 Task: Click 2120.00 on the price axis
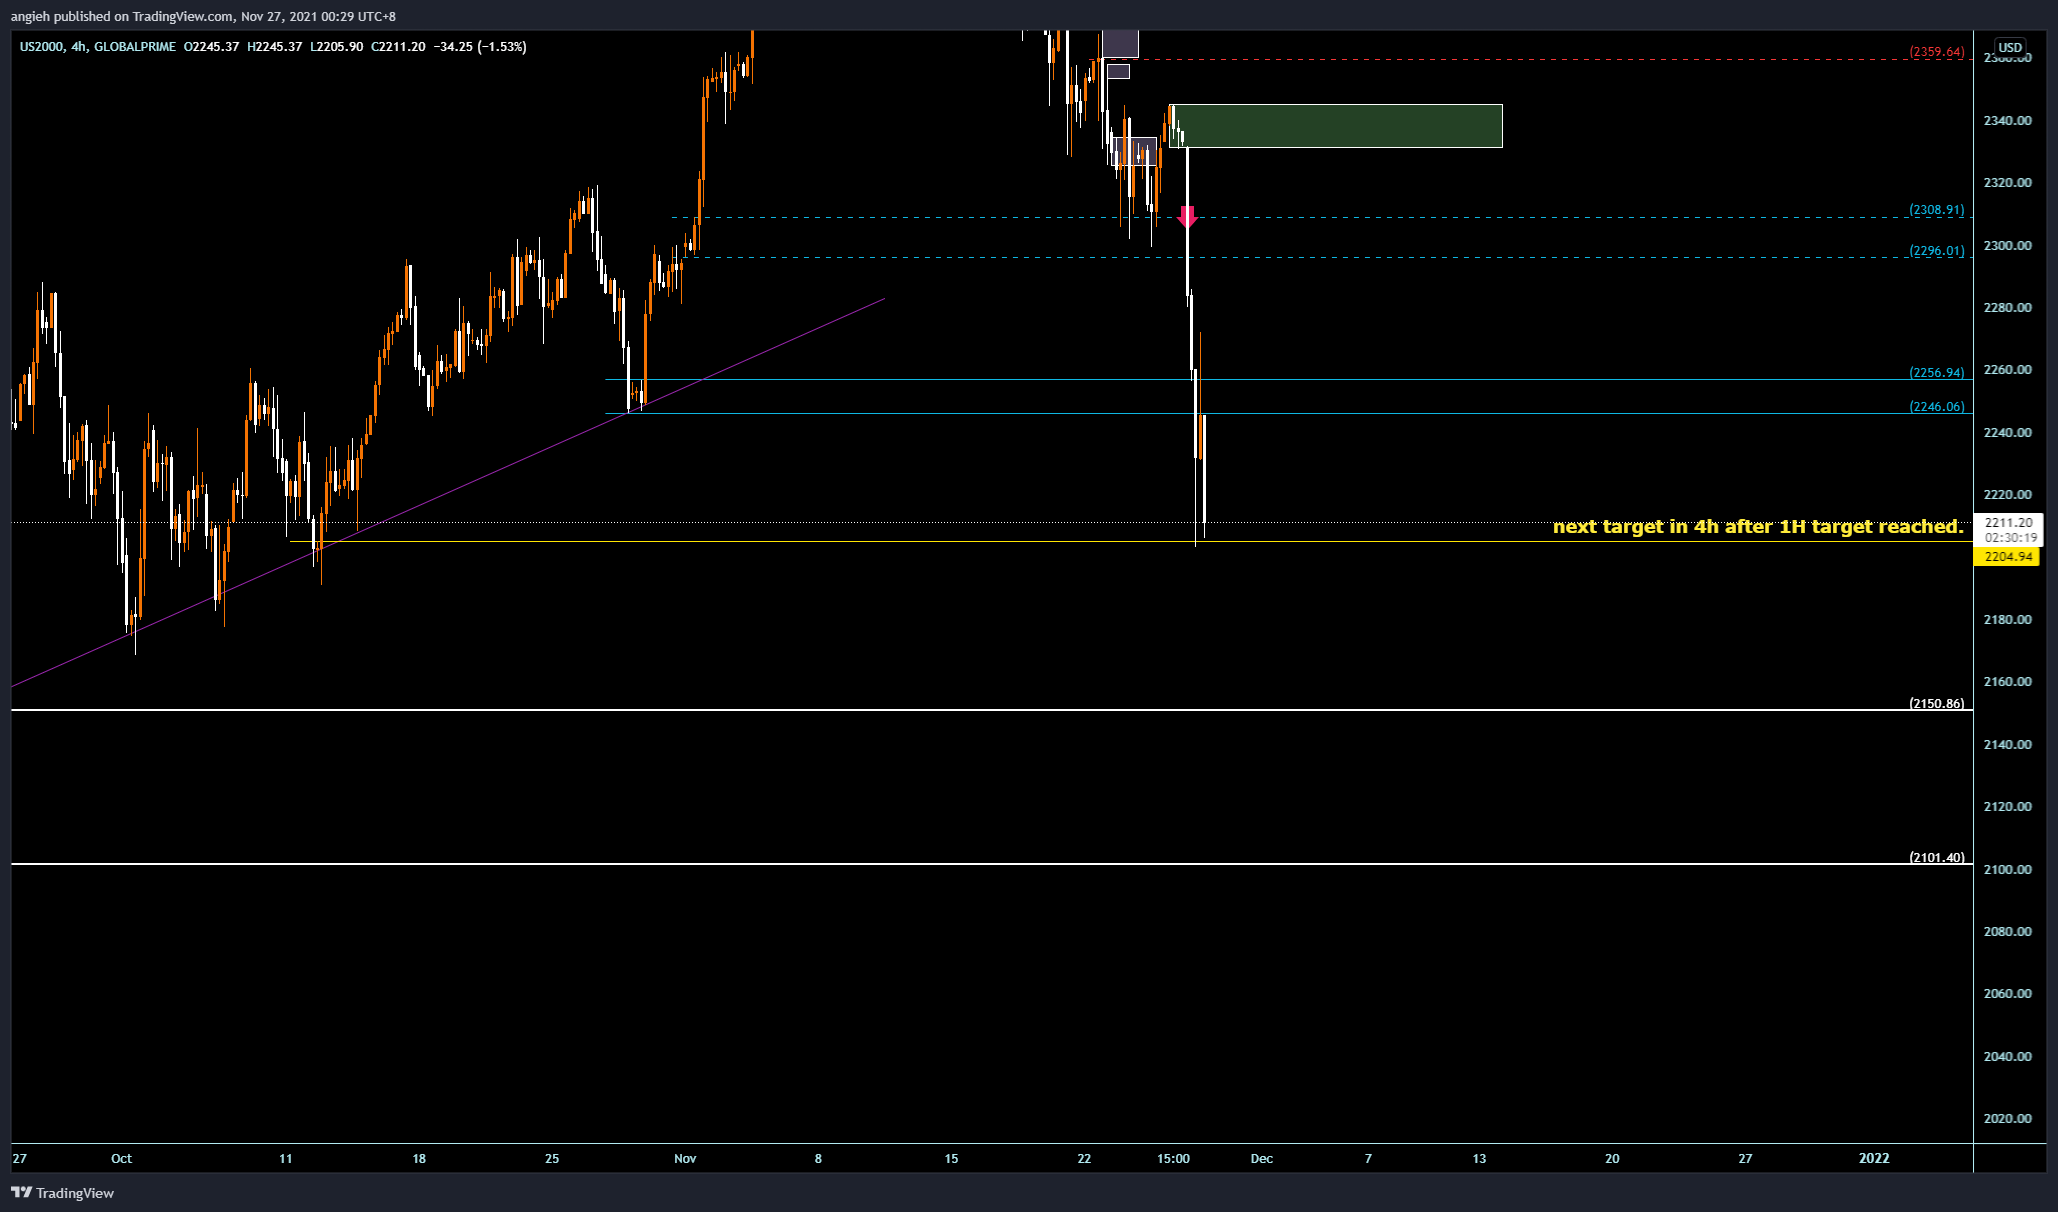2007,807
